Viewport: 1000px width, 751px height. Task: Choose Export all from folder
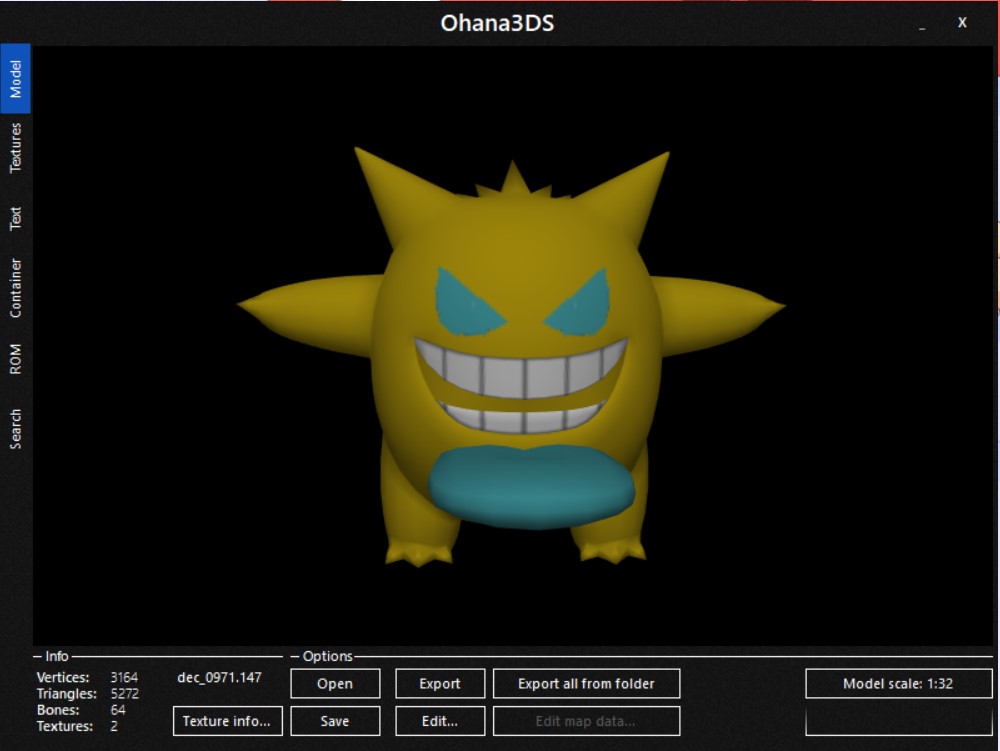pyautogui.click(x=586, y=683)
